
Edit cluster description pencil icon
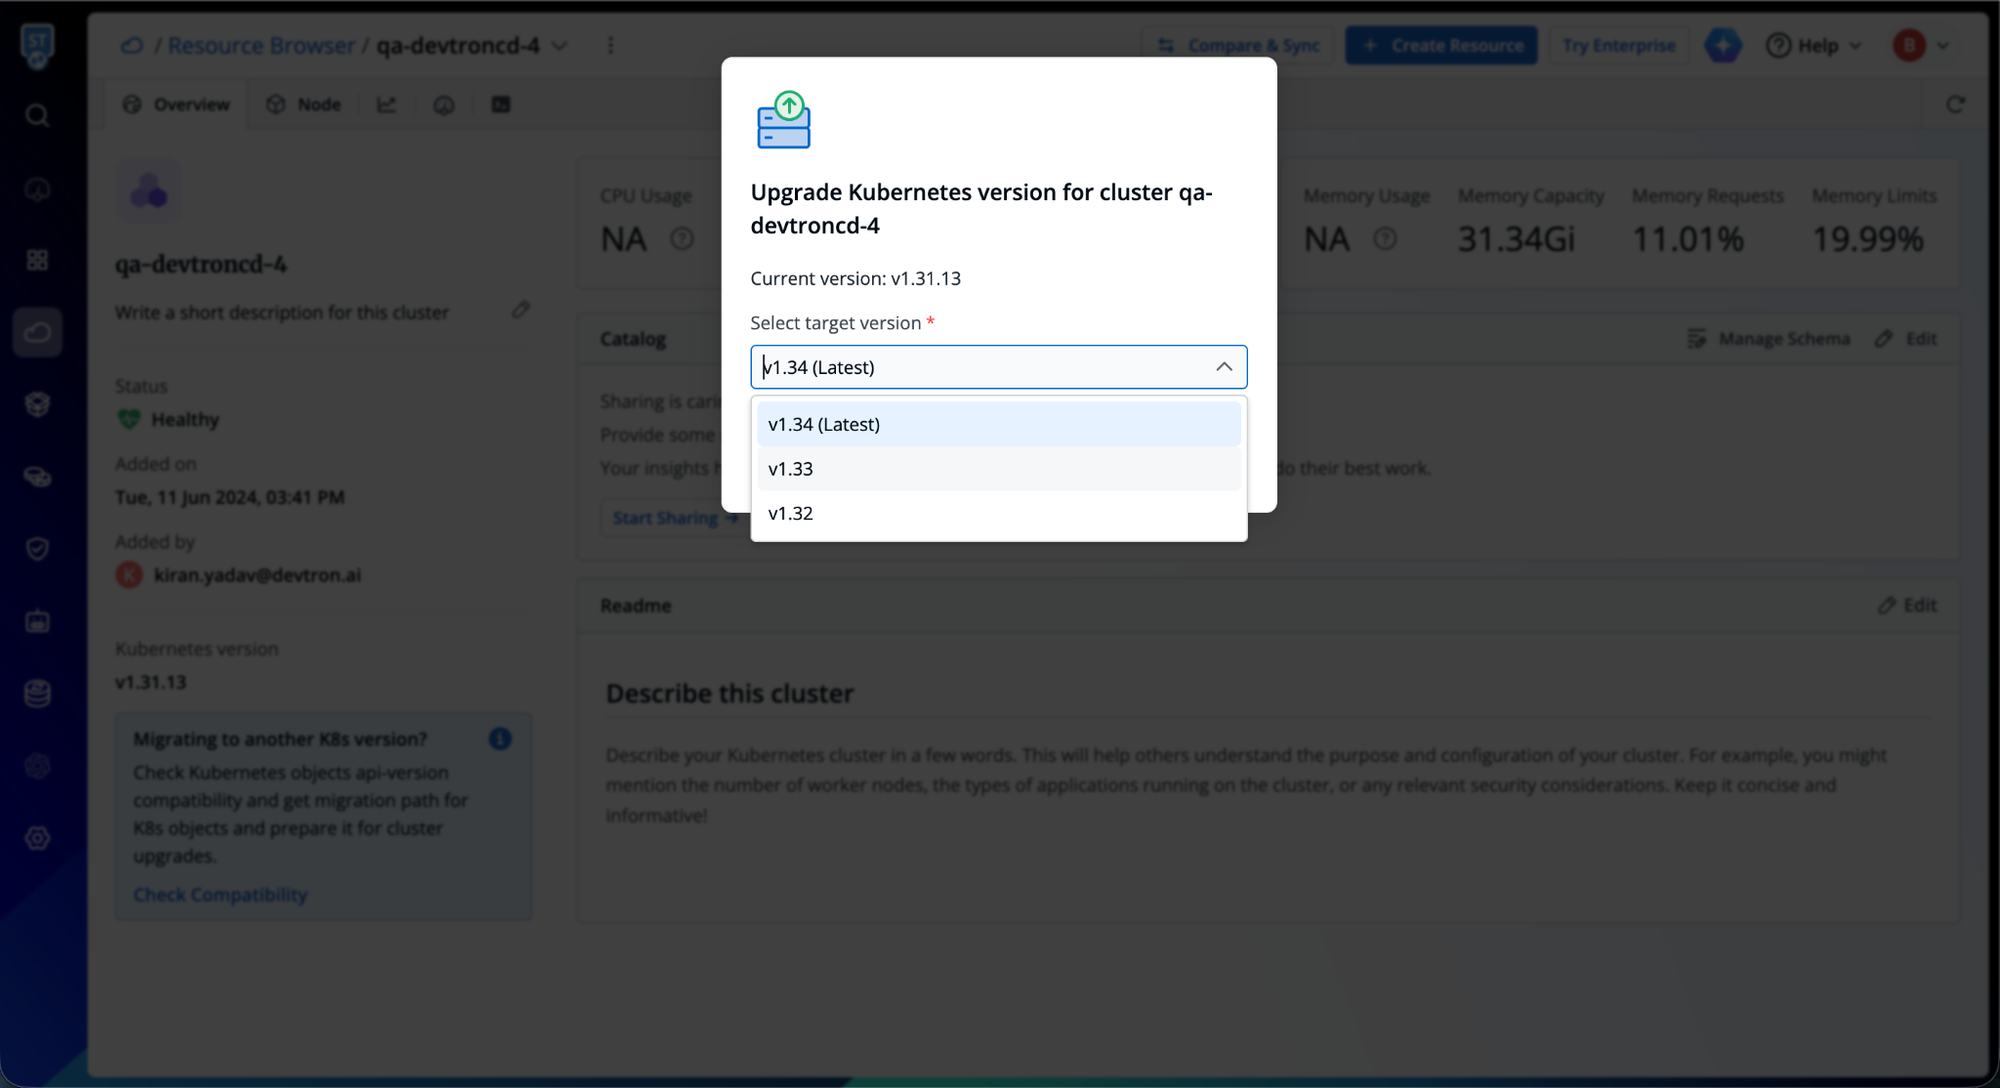(521, 310)
